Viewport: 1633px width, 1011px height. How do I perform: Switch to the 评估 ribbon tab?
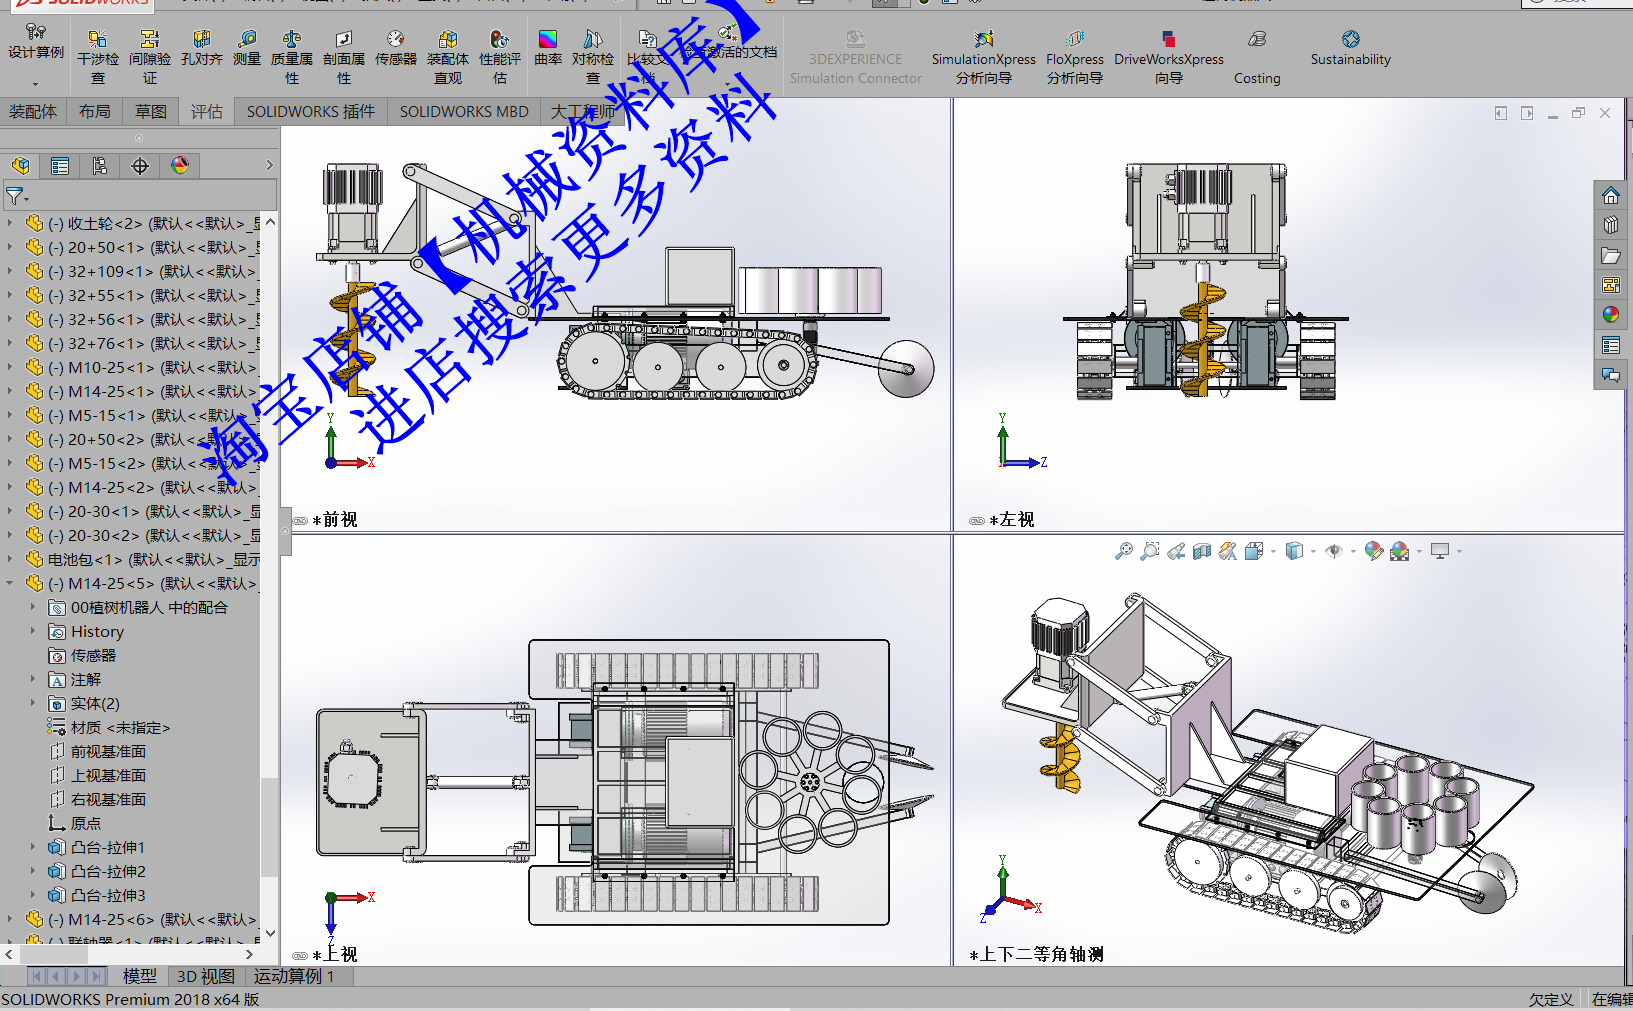[x=207, y=112]
